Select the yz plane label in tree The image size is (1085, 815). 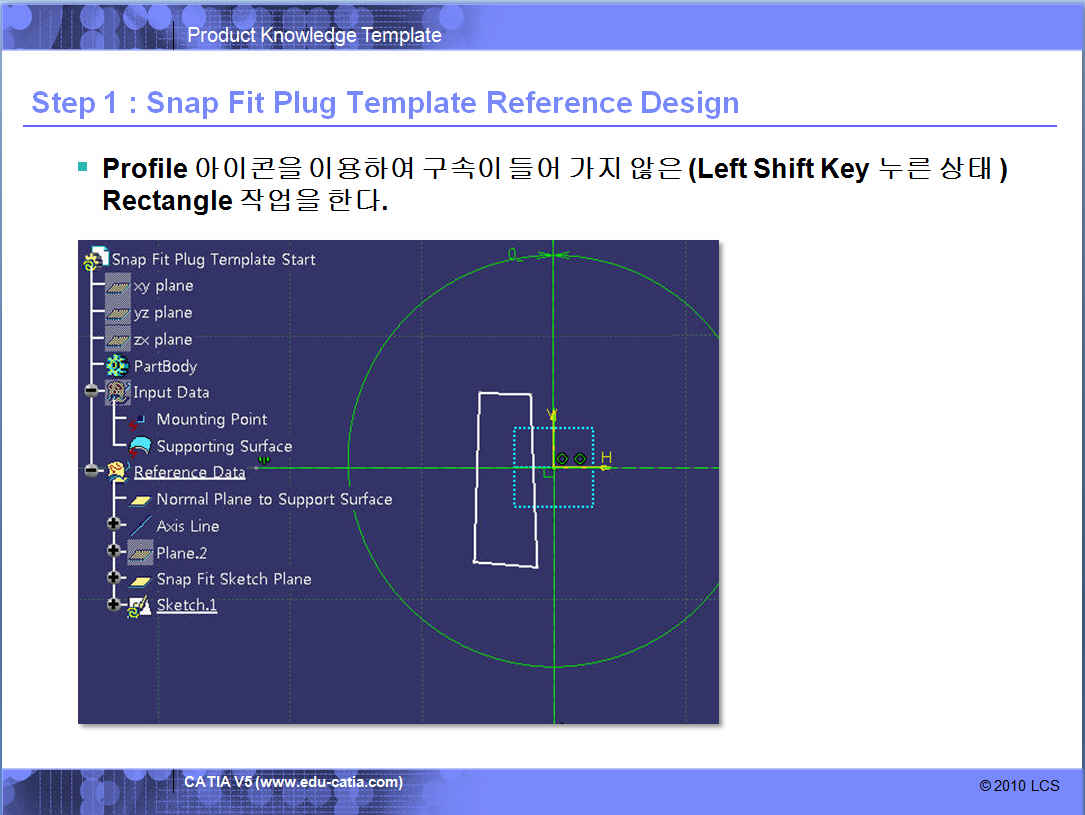tap(163, 313)
